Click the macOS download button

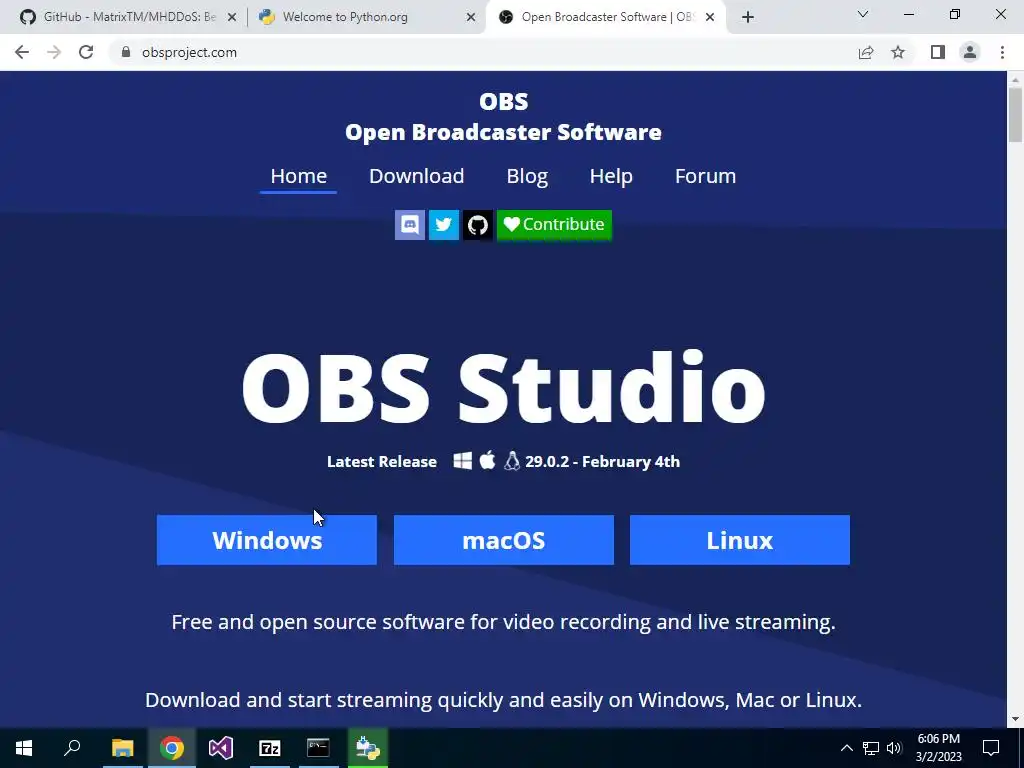pyautogui.click(x=504, y=540)
